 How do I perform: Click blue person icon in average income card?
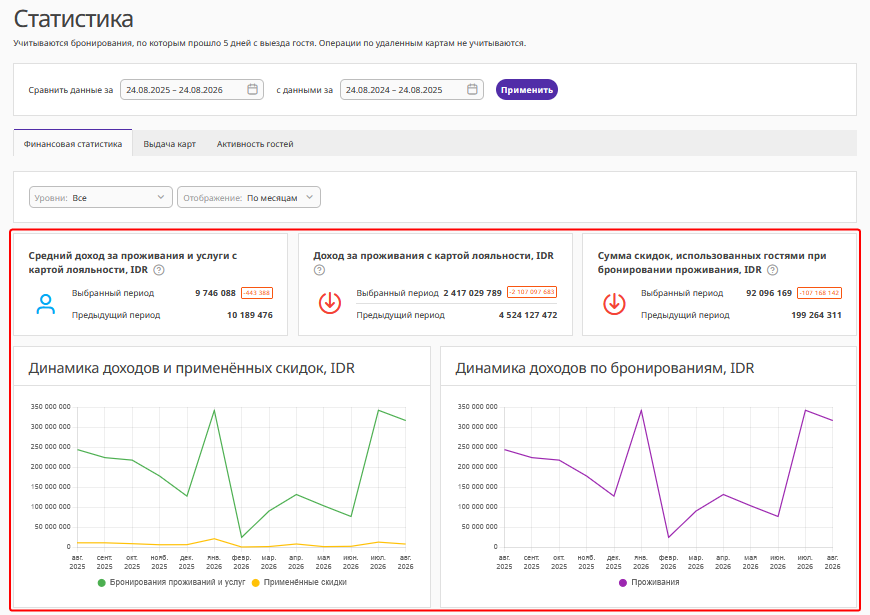(x=45, y=304)
